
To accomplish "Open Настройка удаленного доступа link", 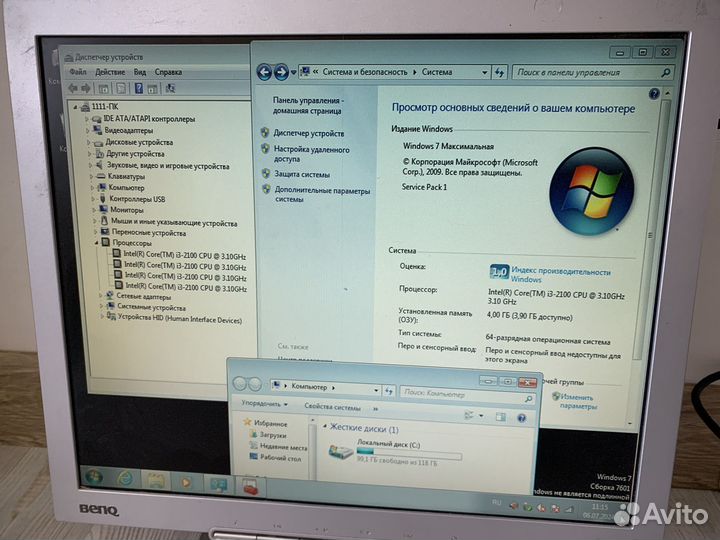I will point(311,154).
